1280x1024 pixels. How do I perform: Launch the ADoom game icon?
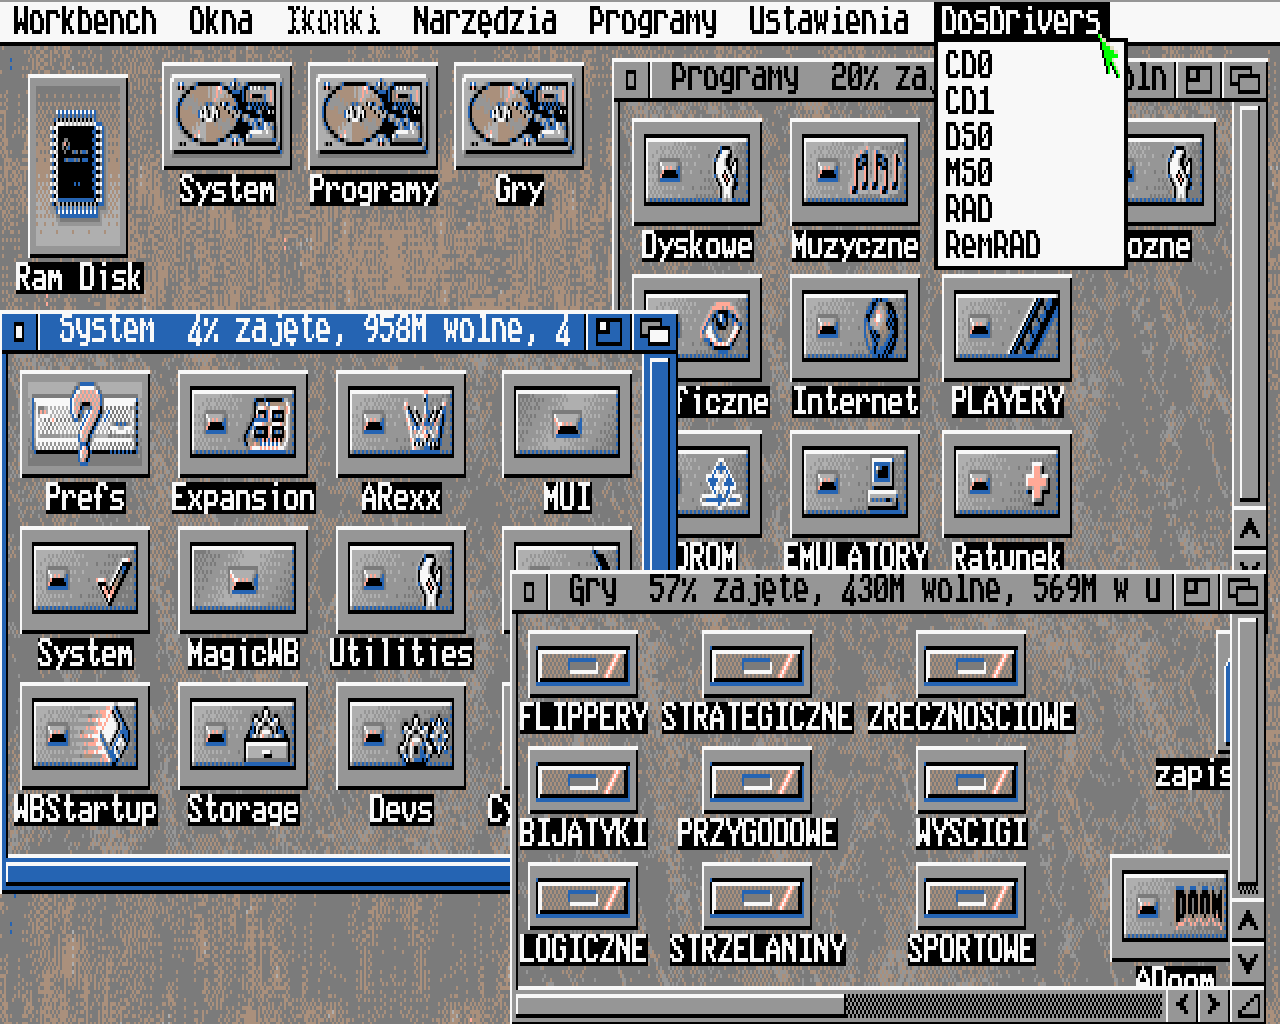(1171, 907)
